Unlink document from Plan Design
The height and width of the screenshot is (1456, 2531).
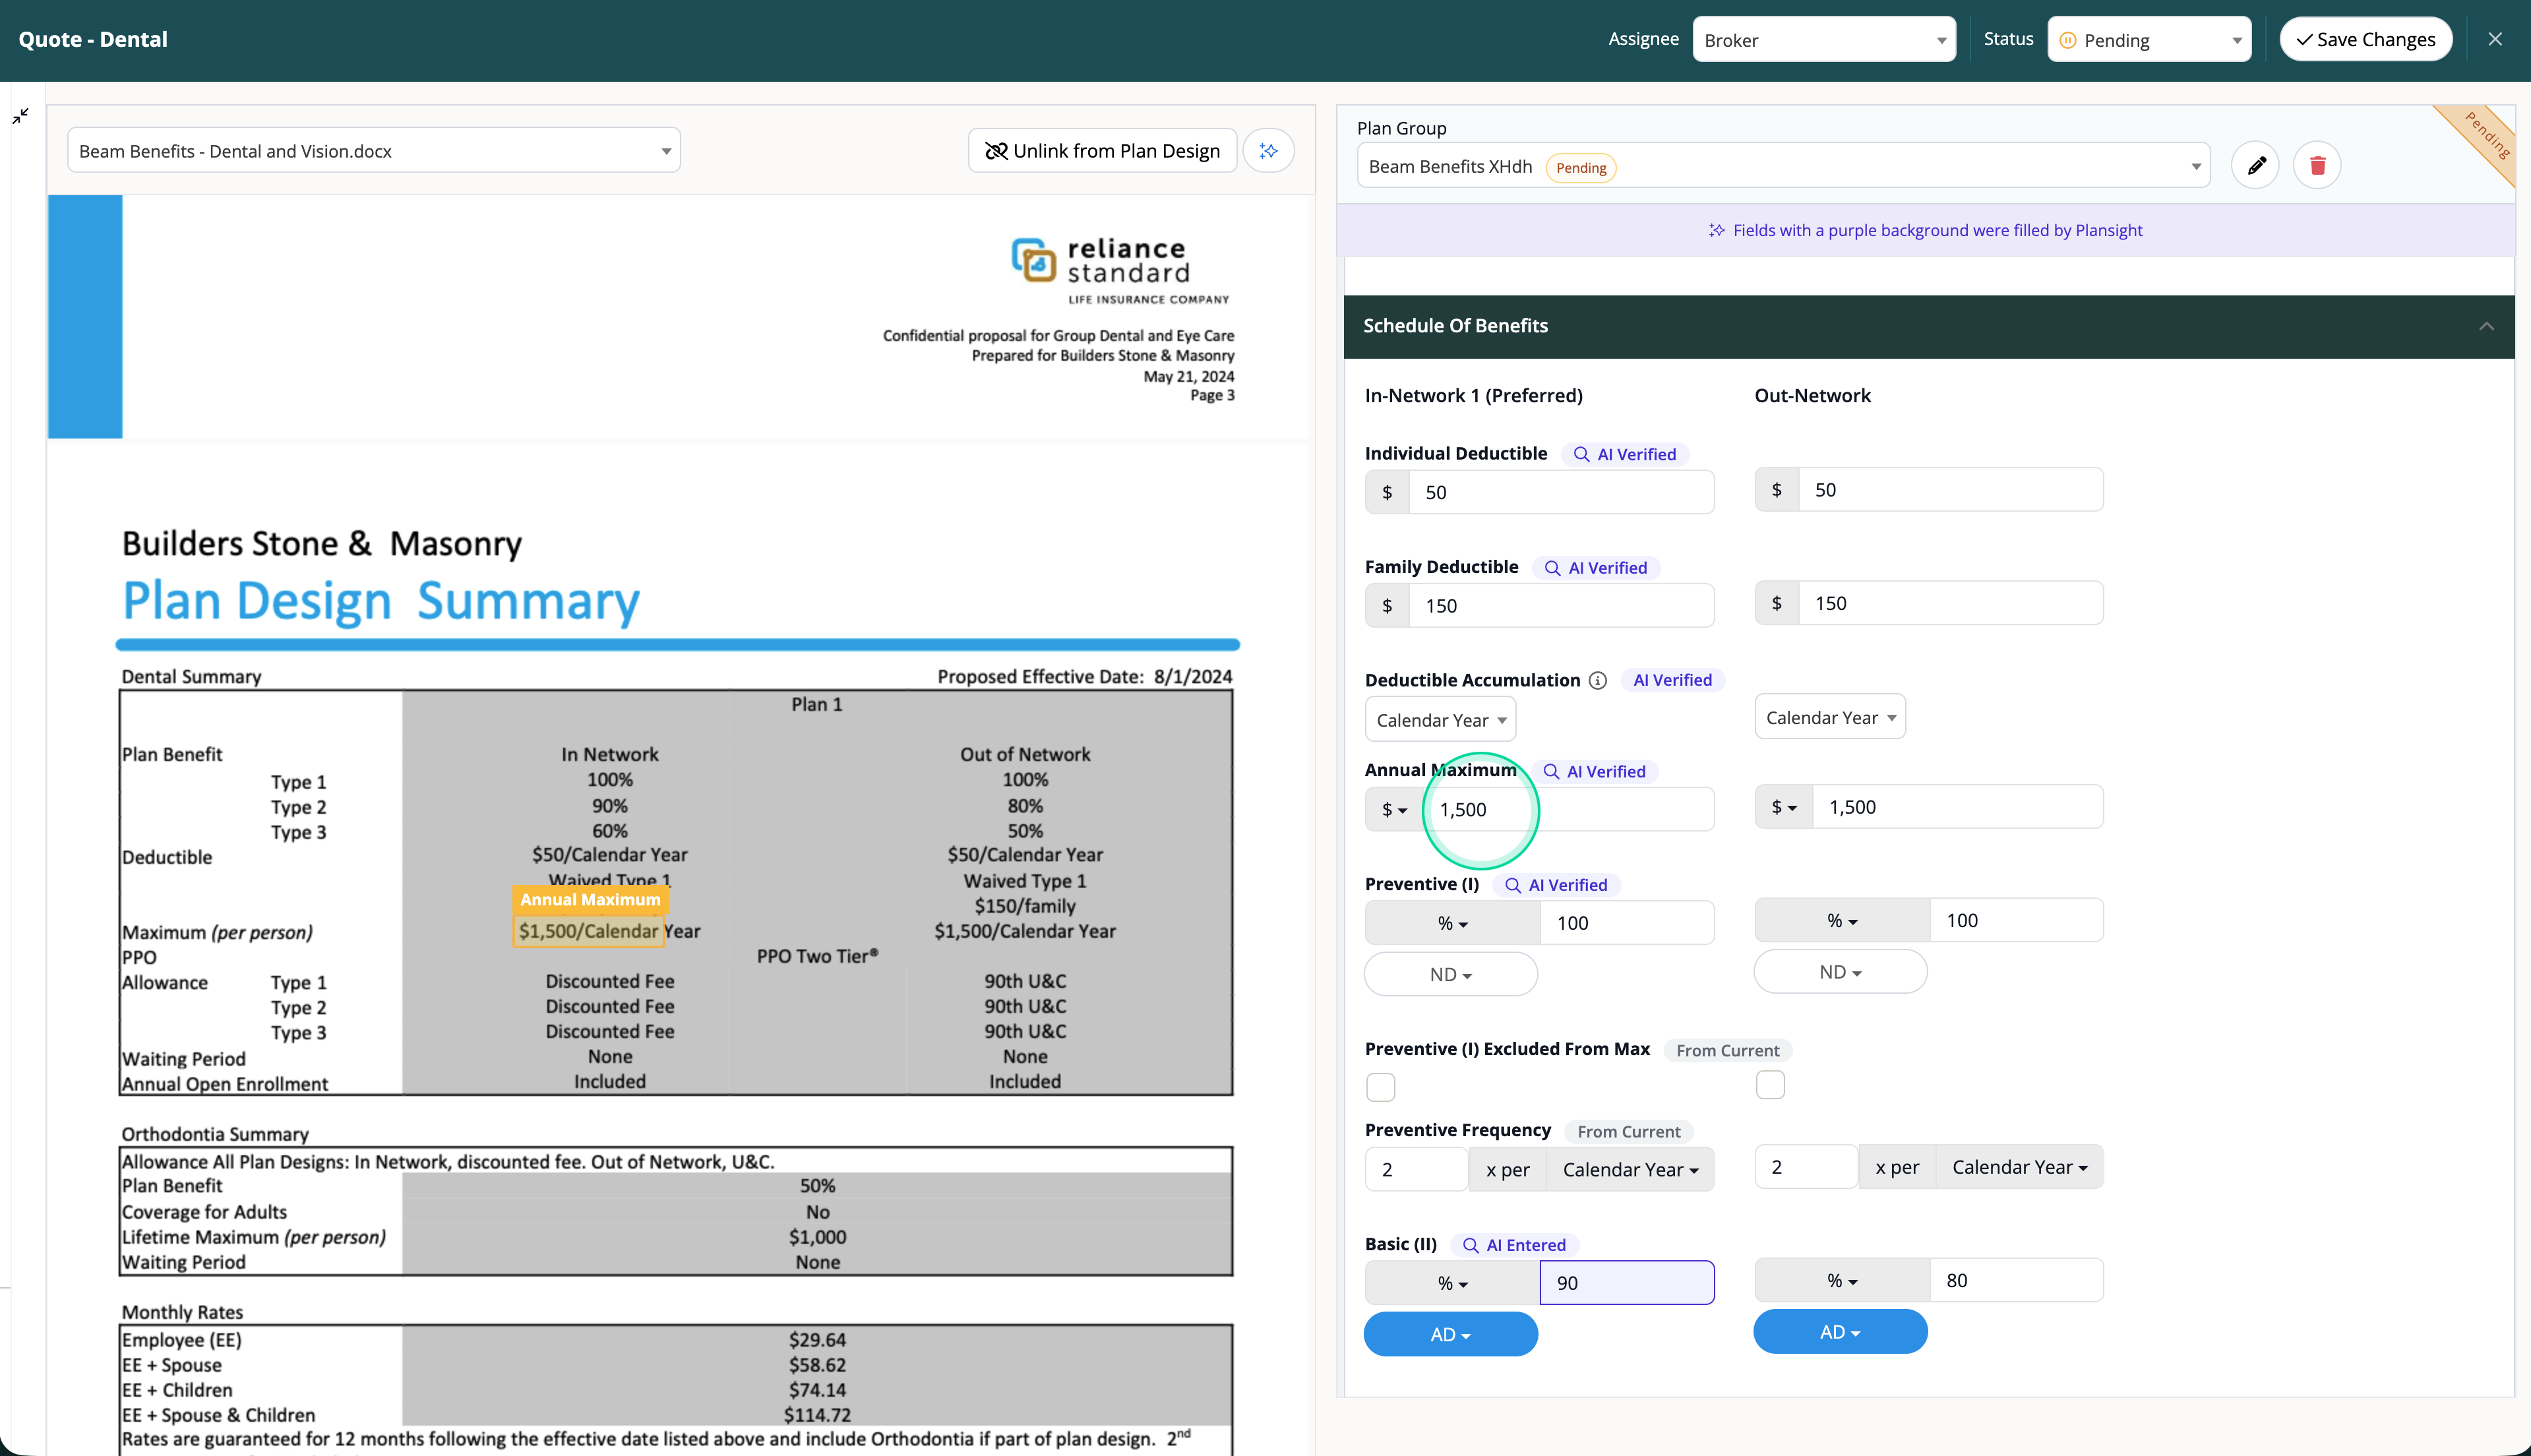(x=1101, y=150)
